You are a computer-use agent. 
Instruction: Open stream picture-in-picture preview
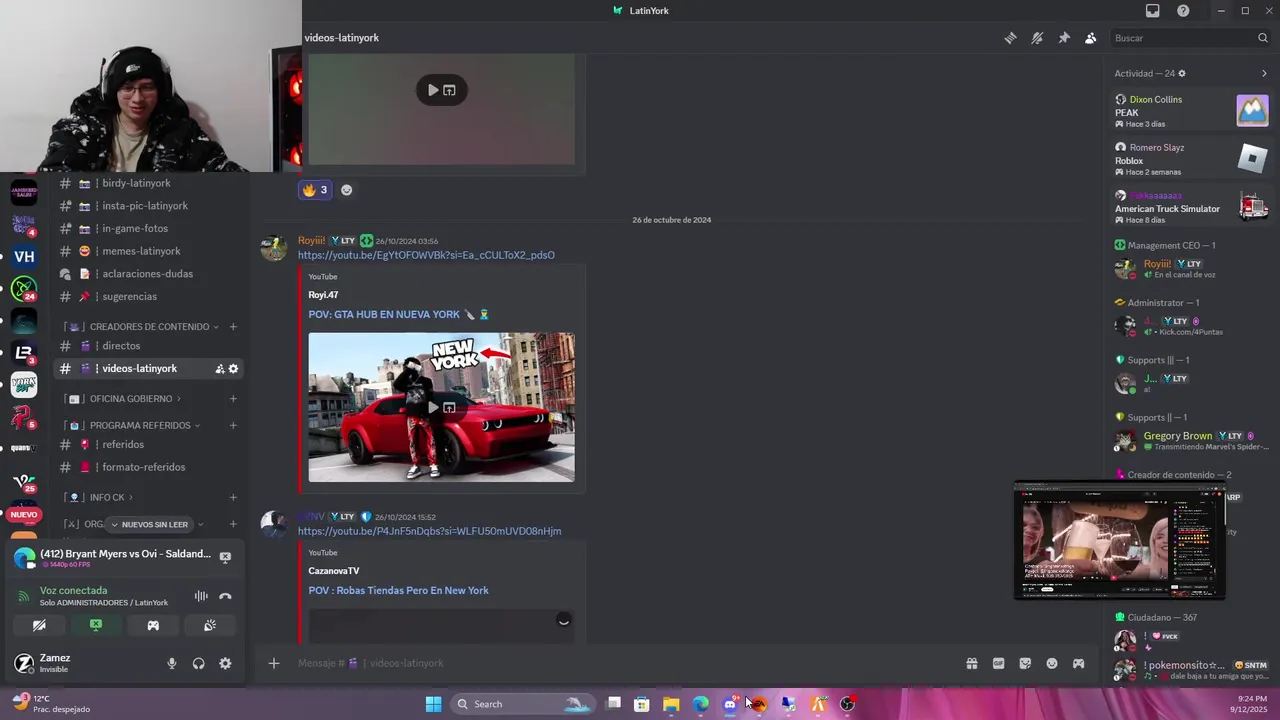[x=1120, y=540]
